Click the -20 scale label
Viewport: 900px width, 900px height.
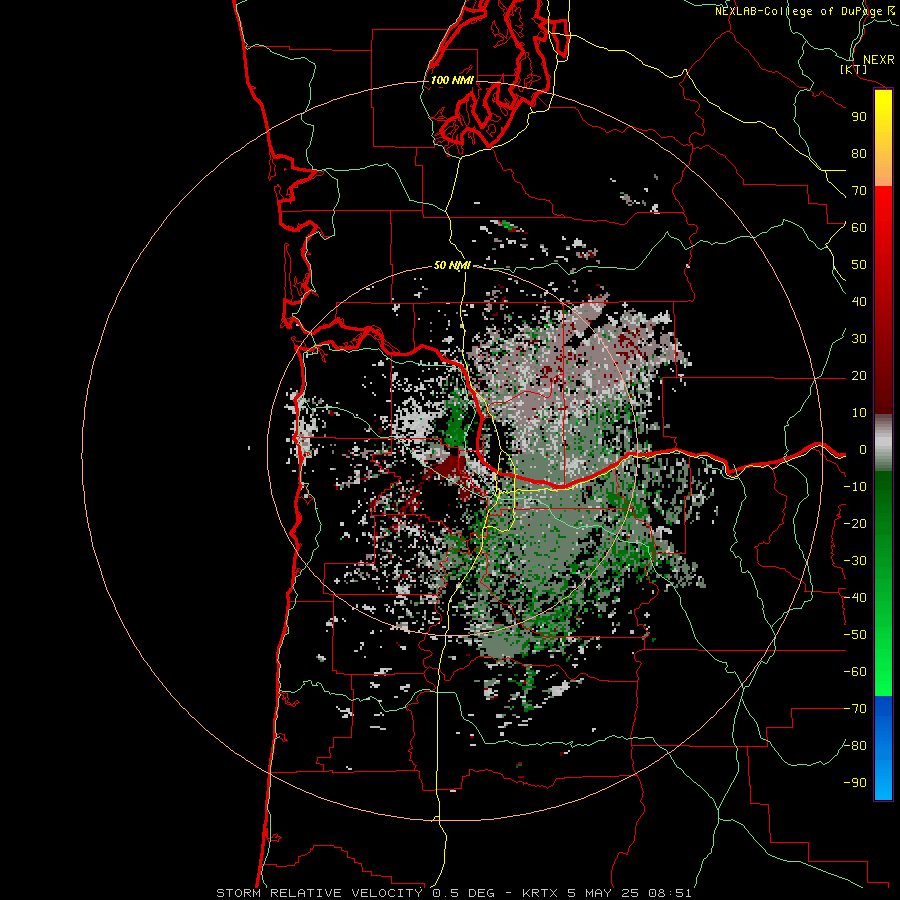pyautogui.click(x=855, y=523)
